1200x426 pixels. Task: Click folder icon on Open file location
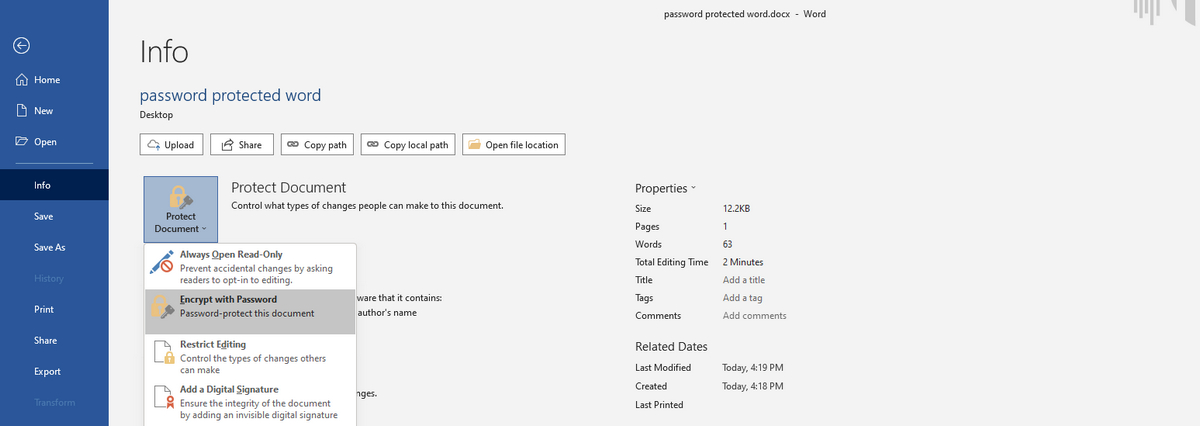pyautogui.click(x=475, y=145)
